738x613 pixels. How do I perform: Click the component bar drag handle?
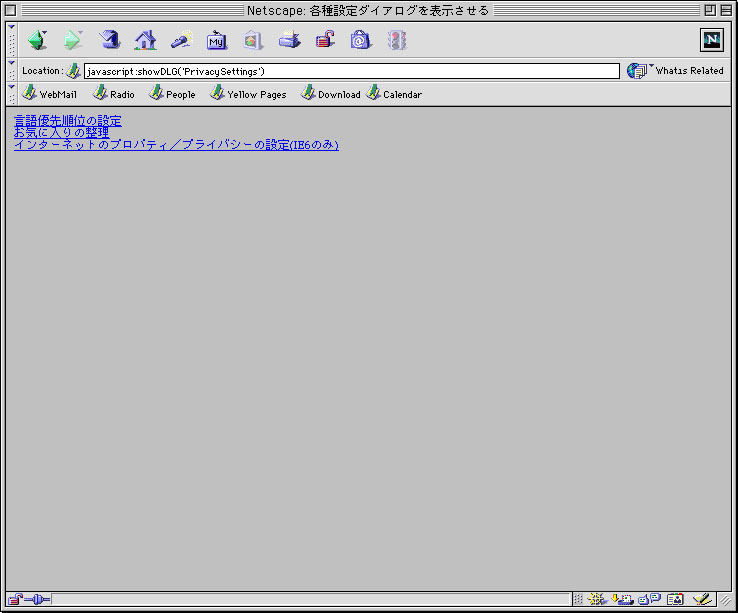click(578, 599)
